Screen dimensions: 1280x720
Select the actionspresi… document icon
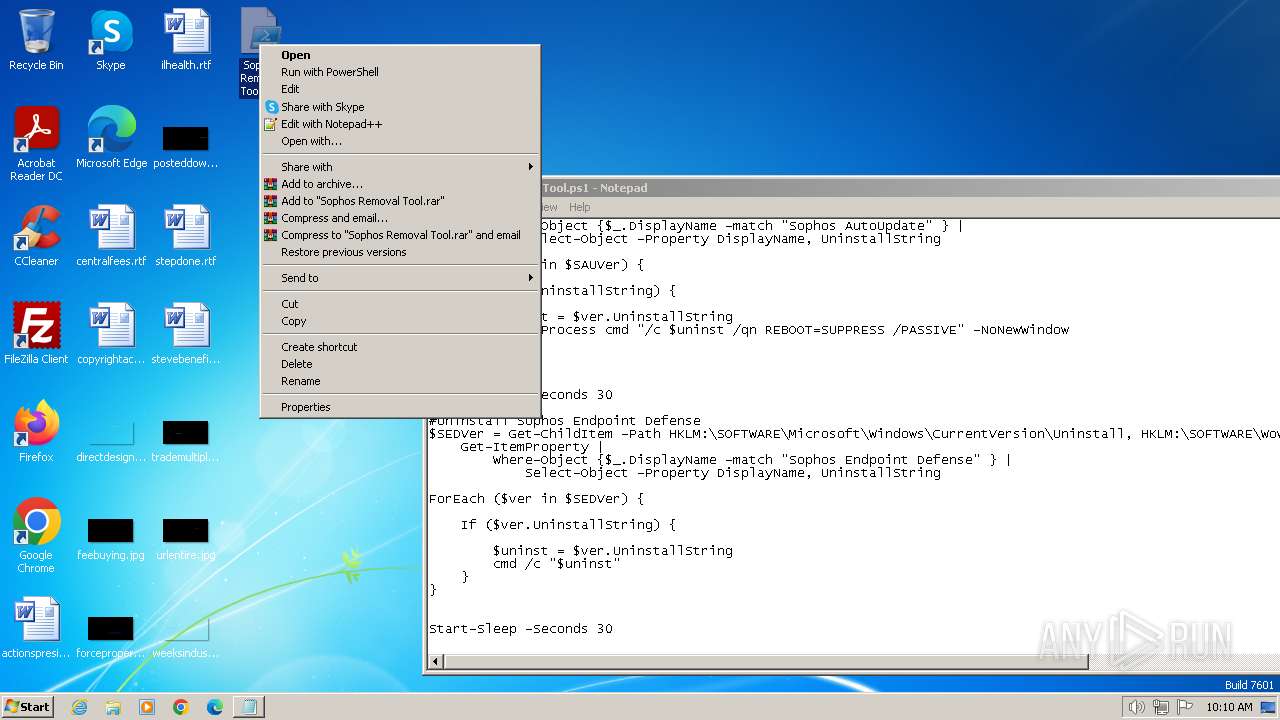(x=36, y=628)
